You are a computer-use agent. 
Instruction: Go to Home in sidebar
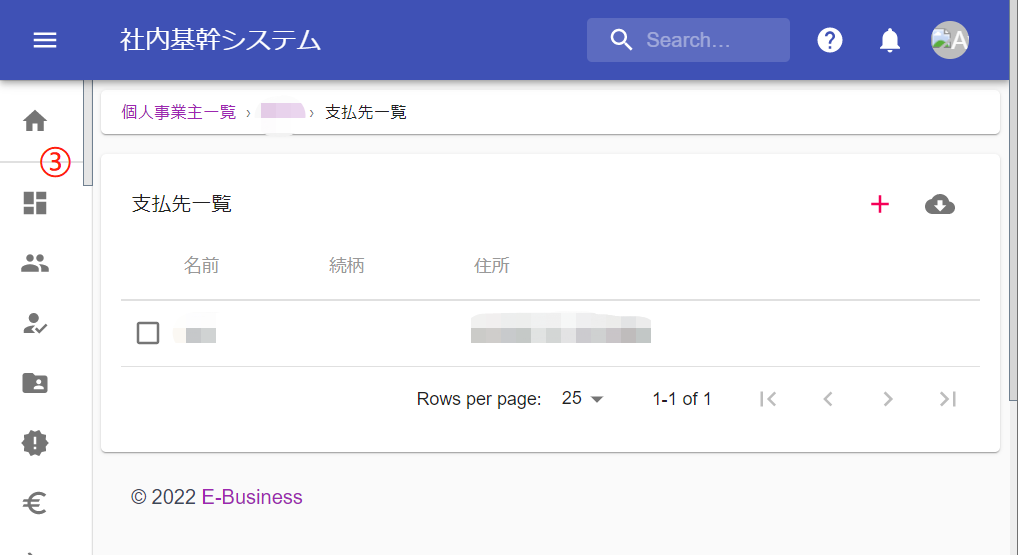[x=35, y=121]
